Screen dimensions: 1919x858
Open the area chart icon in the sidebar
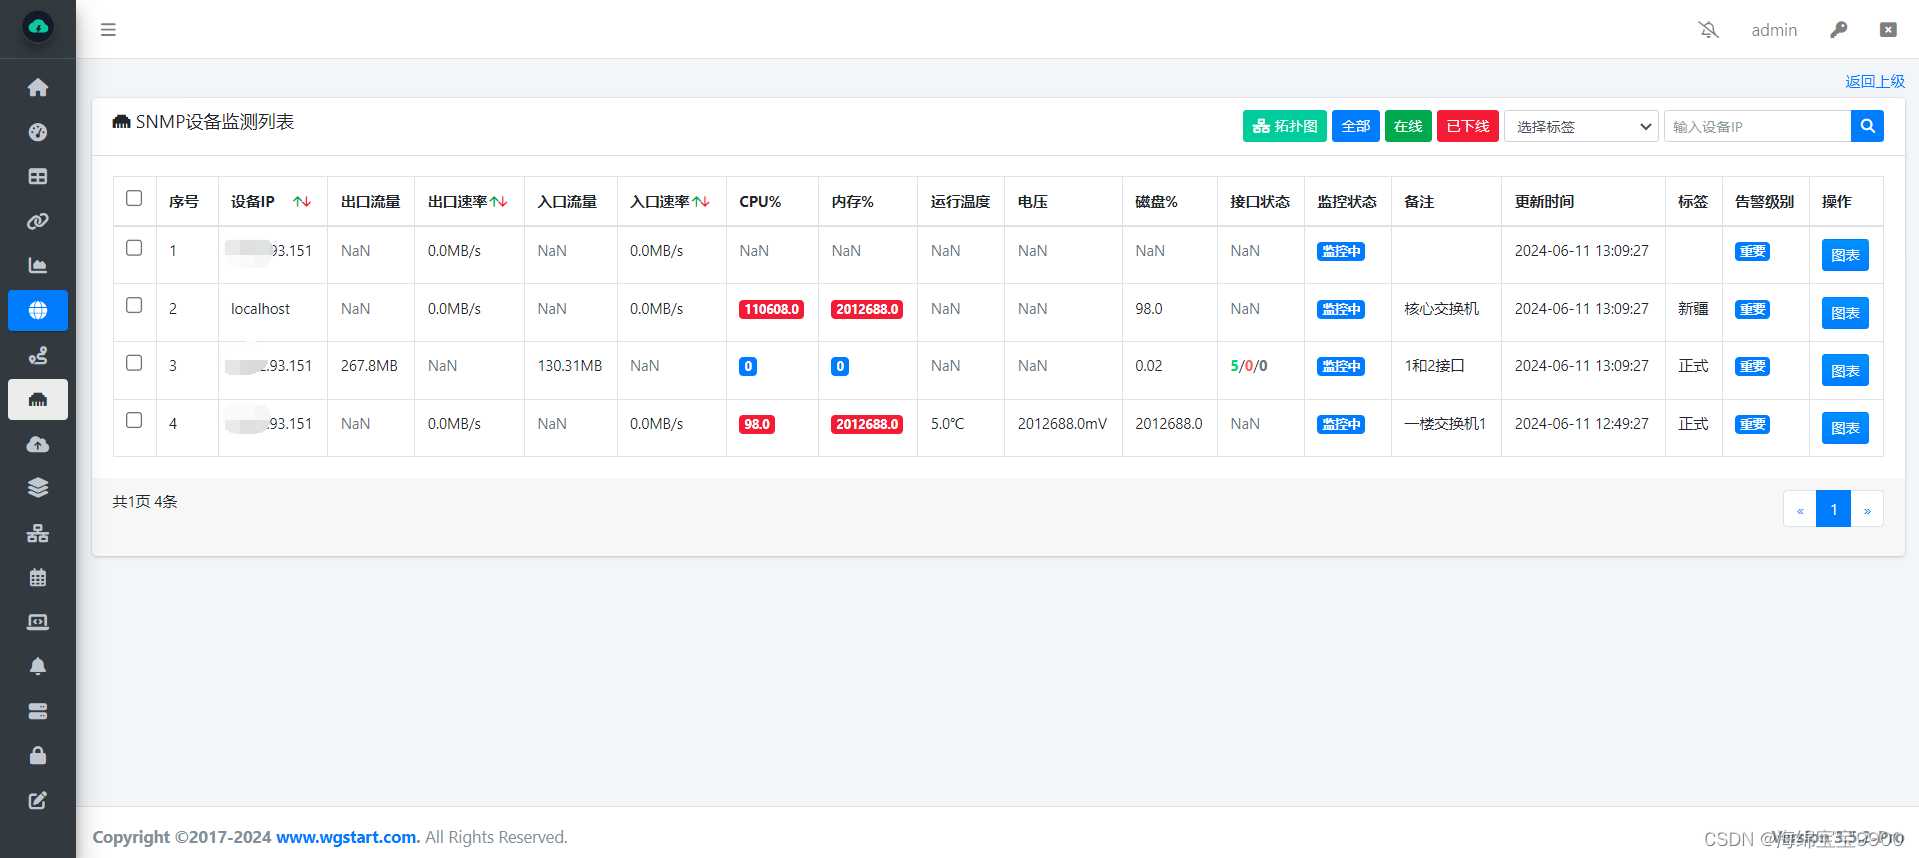[38, 265]
